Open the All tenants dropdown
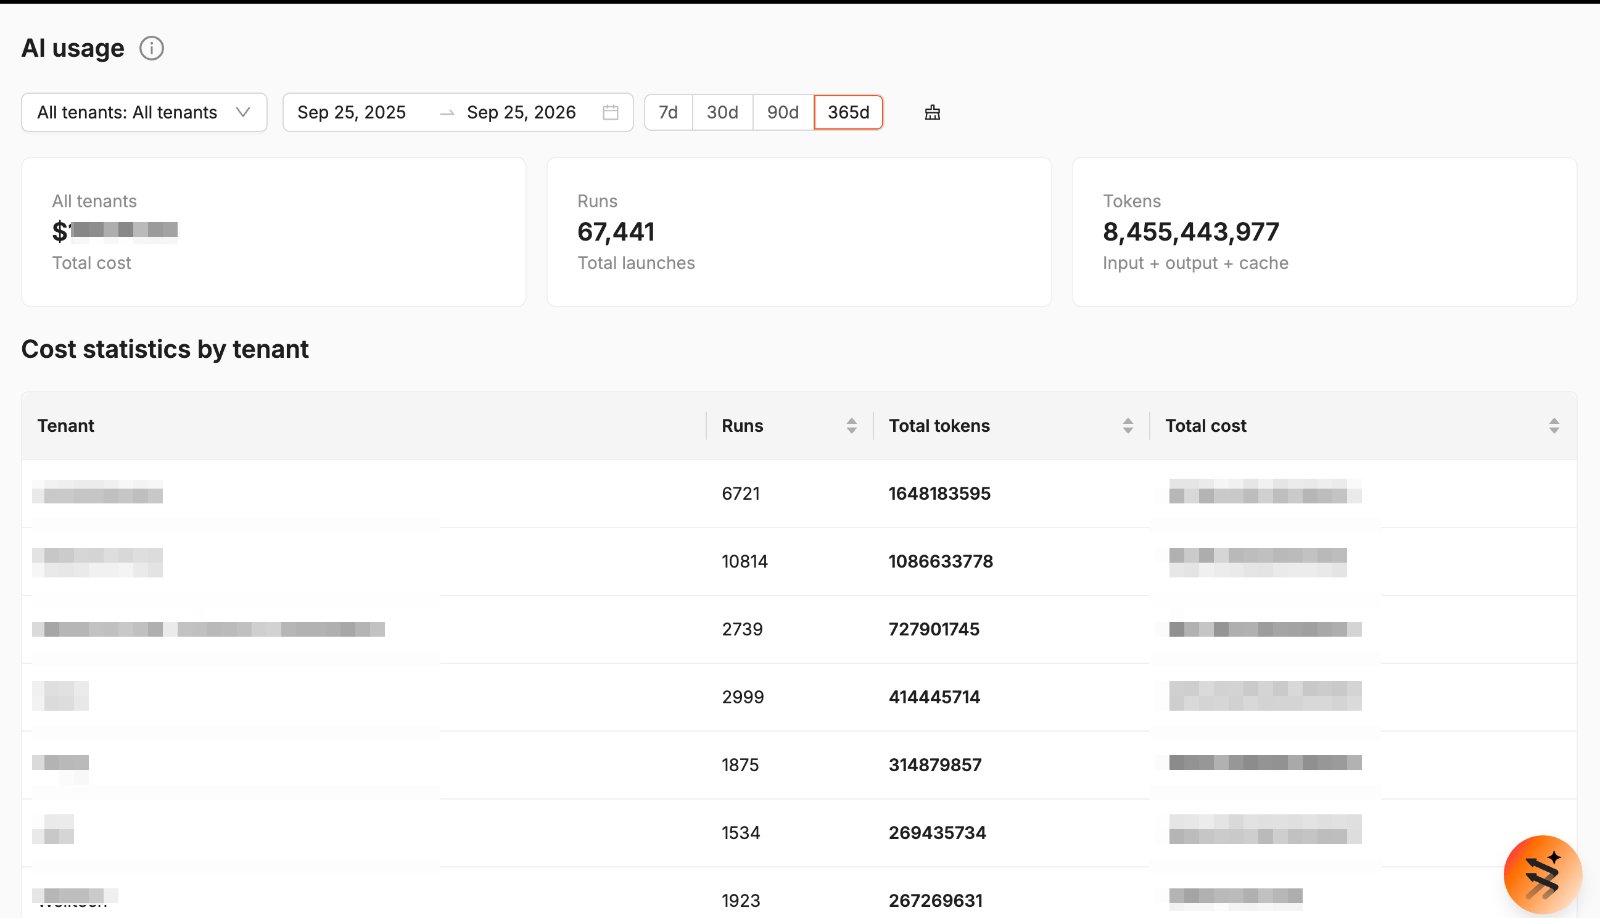This screenshot has width=1600, height=918. (144, 112)
